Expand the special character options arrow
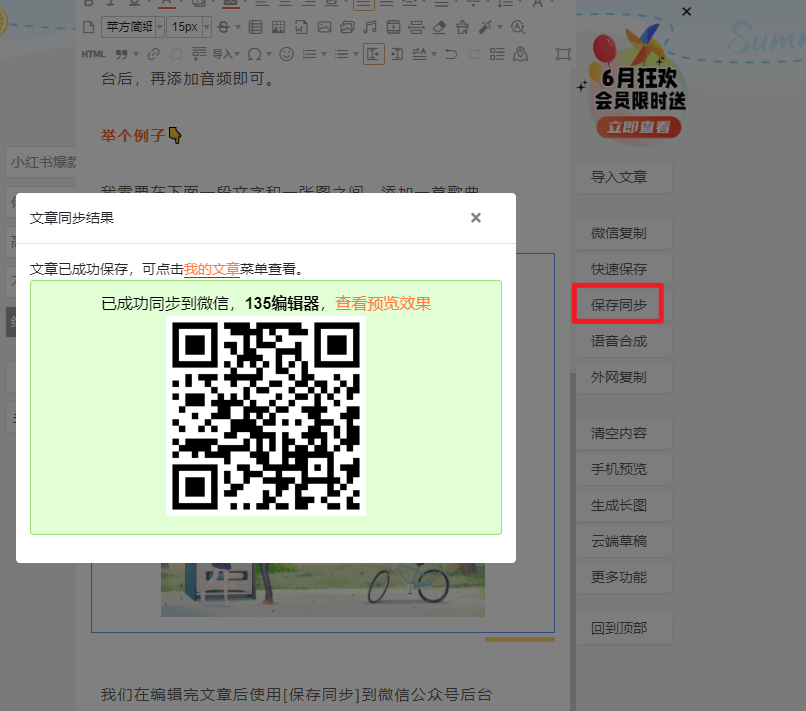Image resolution: width=806 pixels, height=711 pixels. point(269,54)
